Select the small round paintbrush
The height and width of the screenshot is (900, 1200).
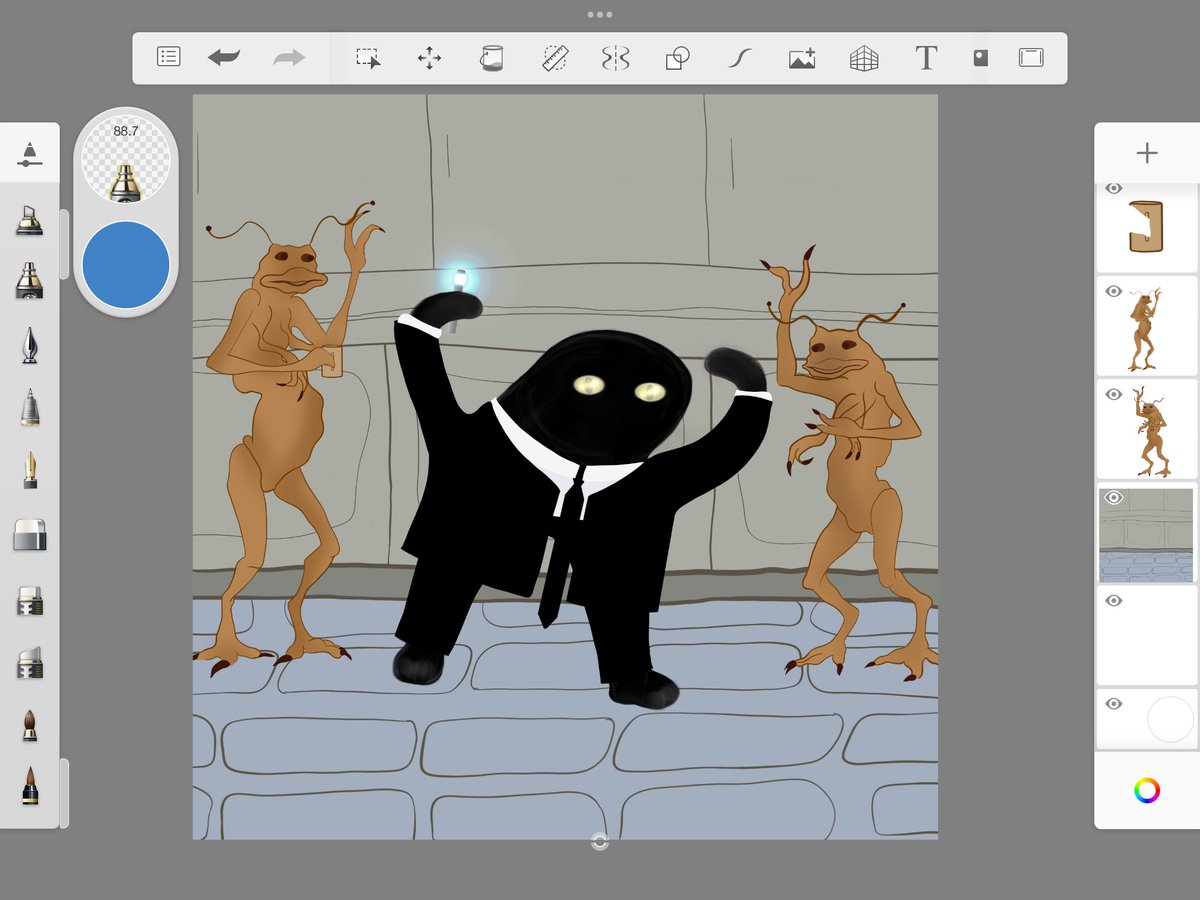[30, 726]
